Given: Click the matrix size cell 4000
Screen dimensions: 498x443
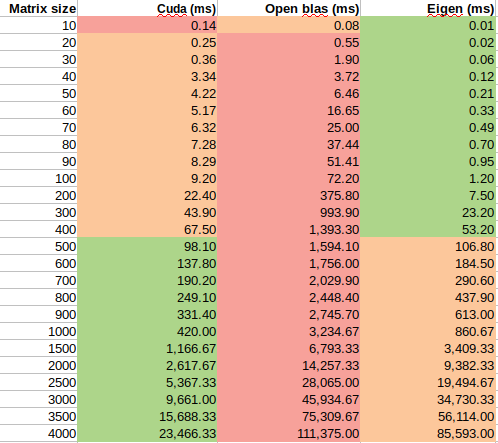Looking at the screenshot, I should coord(38,433).
